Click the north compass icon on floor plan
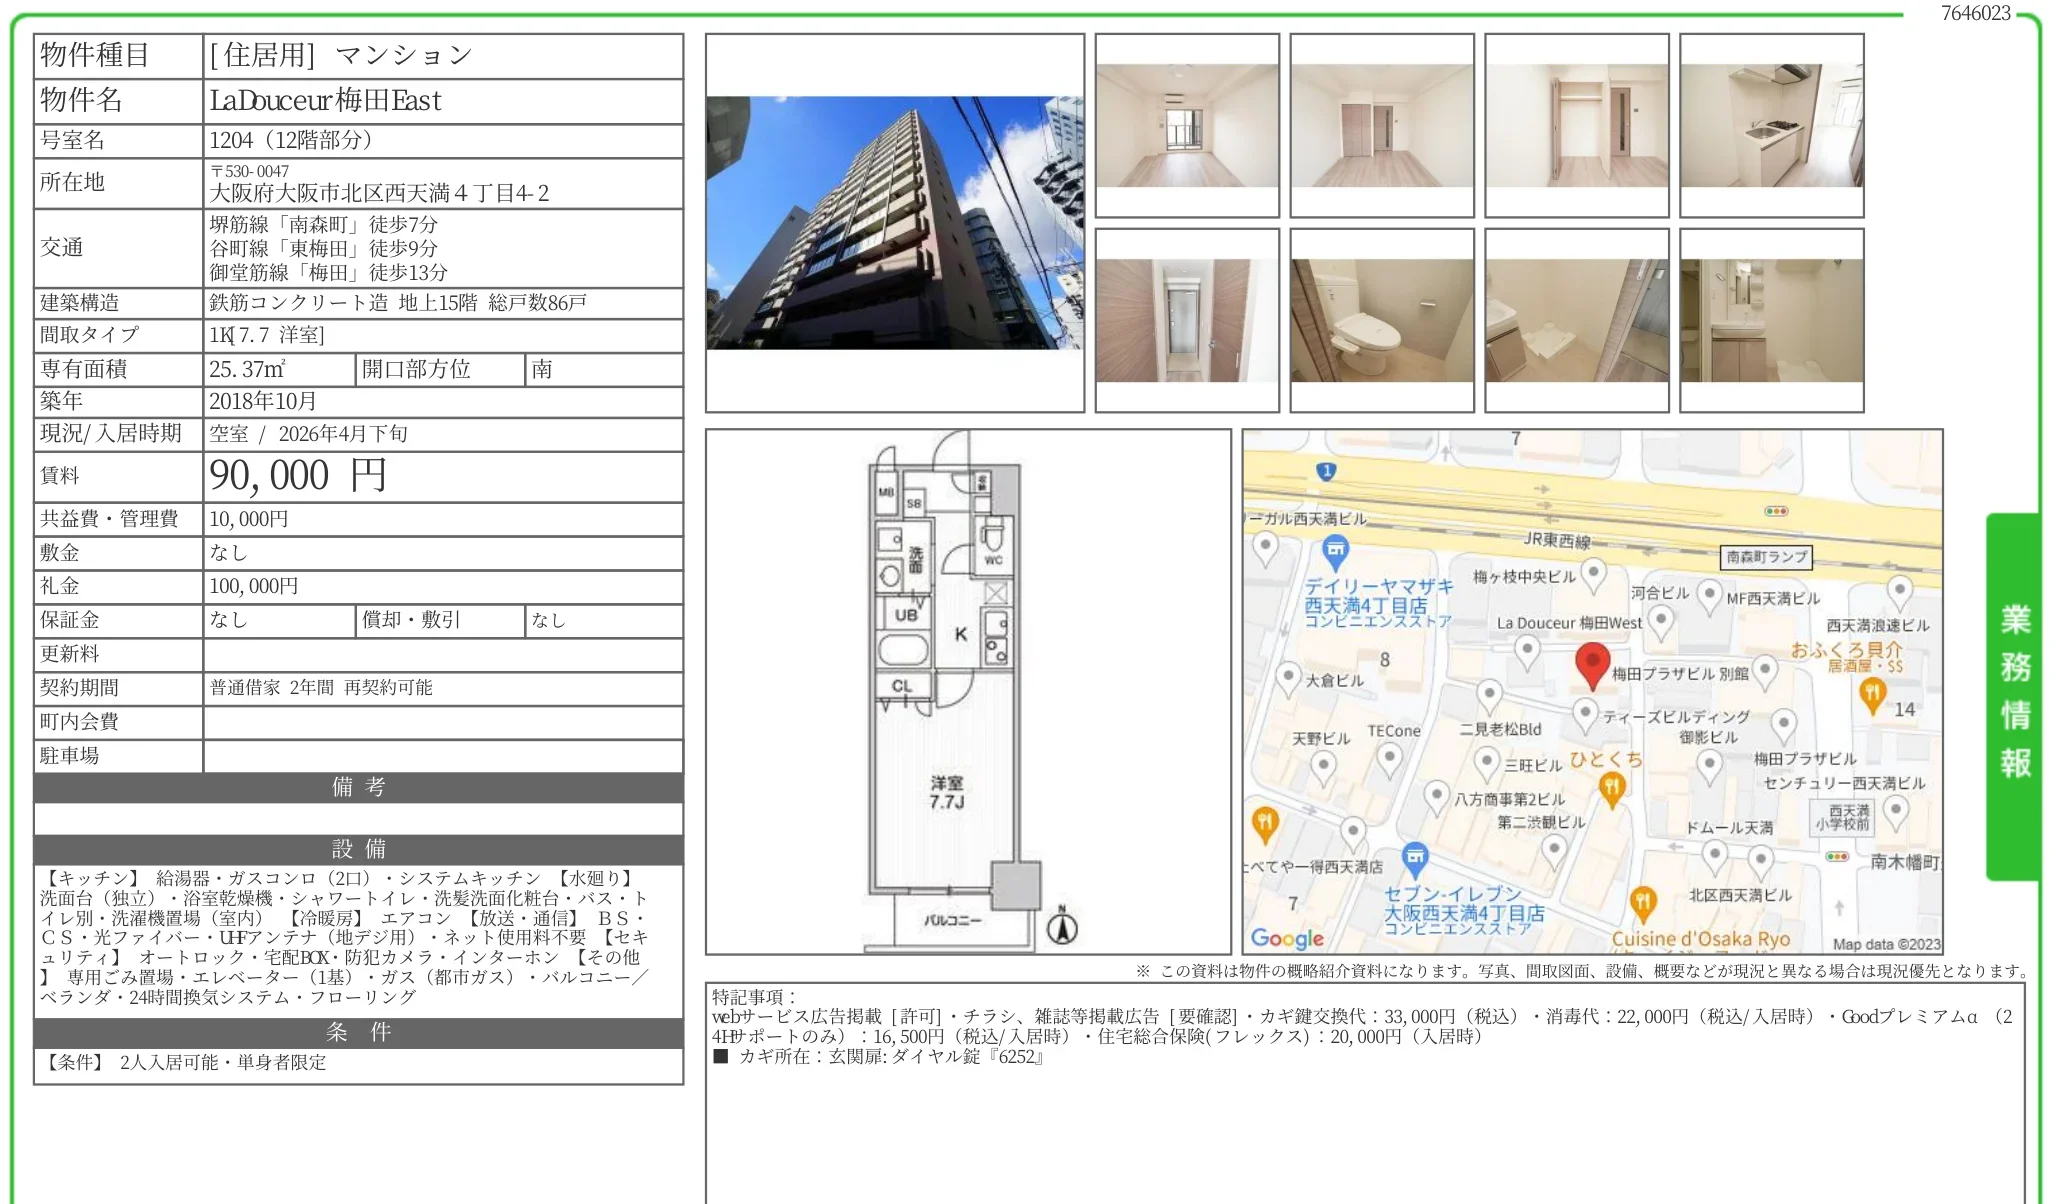 click(1062, 927)
